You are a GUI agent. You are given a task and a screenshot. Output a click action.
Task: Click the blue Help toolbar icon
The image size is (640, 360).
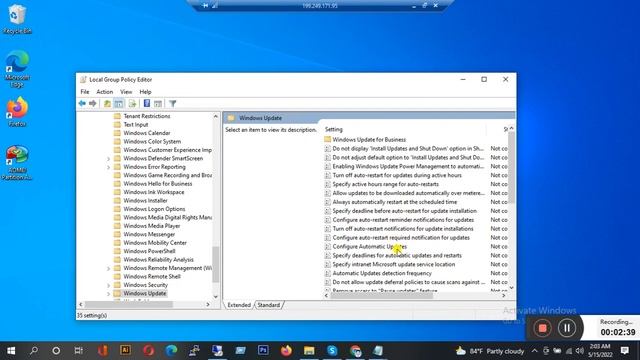pyautogui.click(x=147, y=104)
